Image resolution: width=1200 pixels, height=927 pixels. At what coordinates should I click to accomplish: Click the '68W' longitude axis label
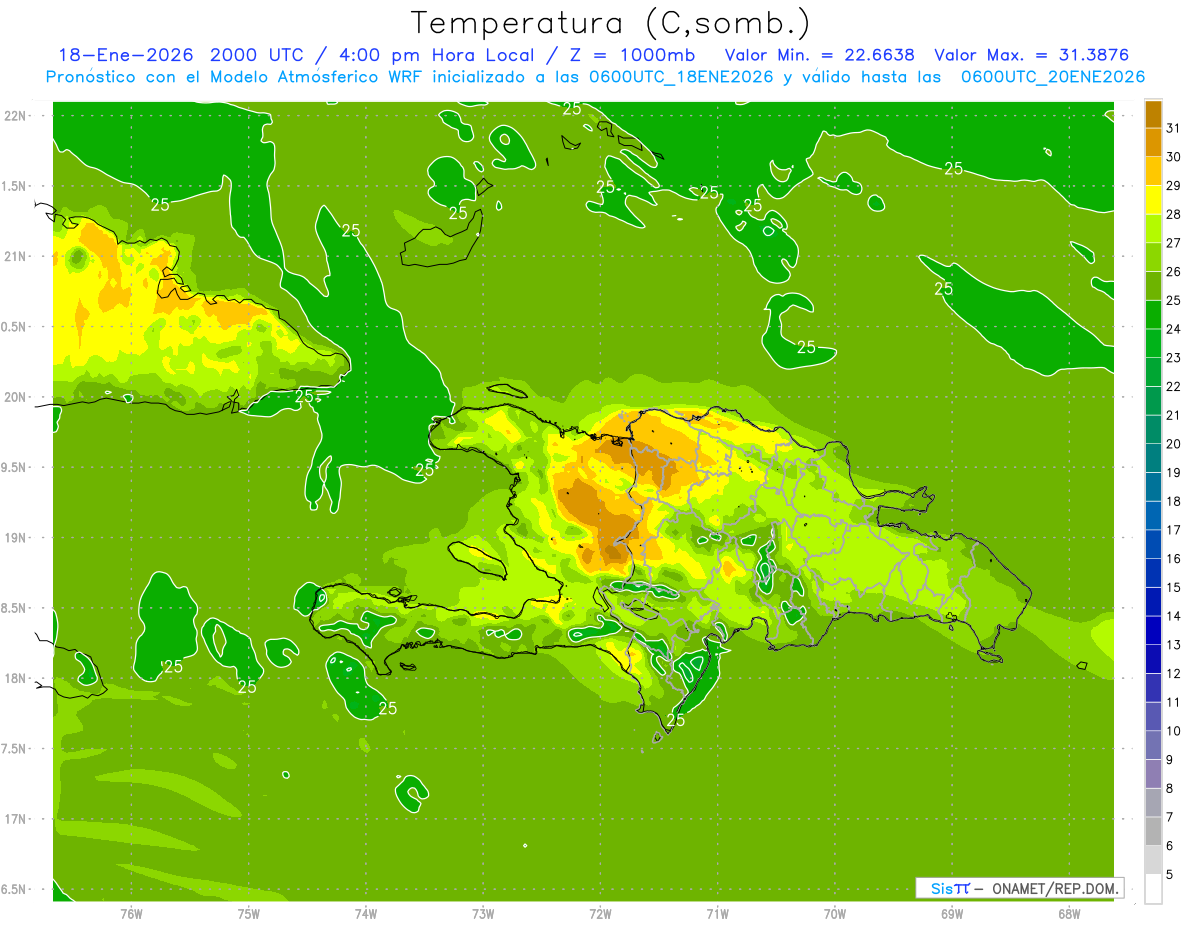click(x=1068, y=913)
